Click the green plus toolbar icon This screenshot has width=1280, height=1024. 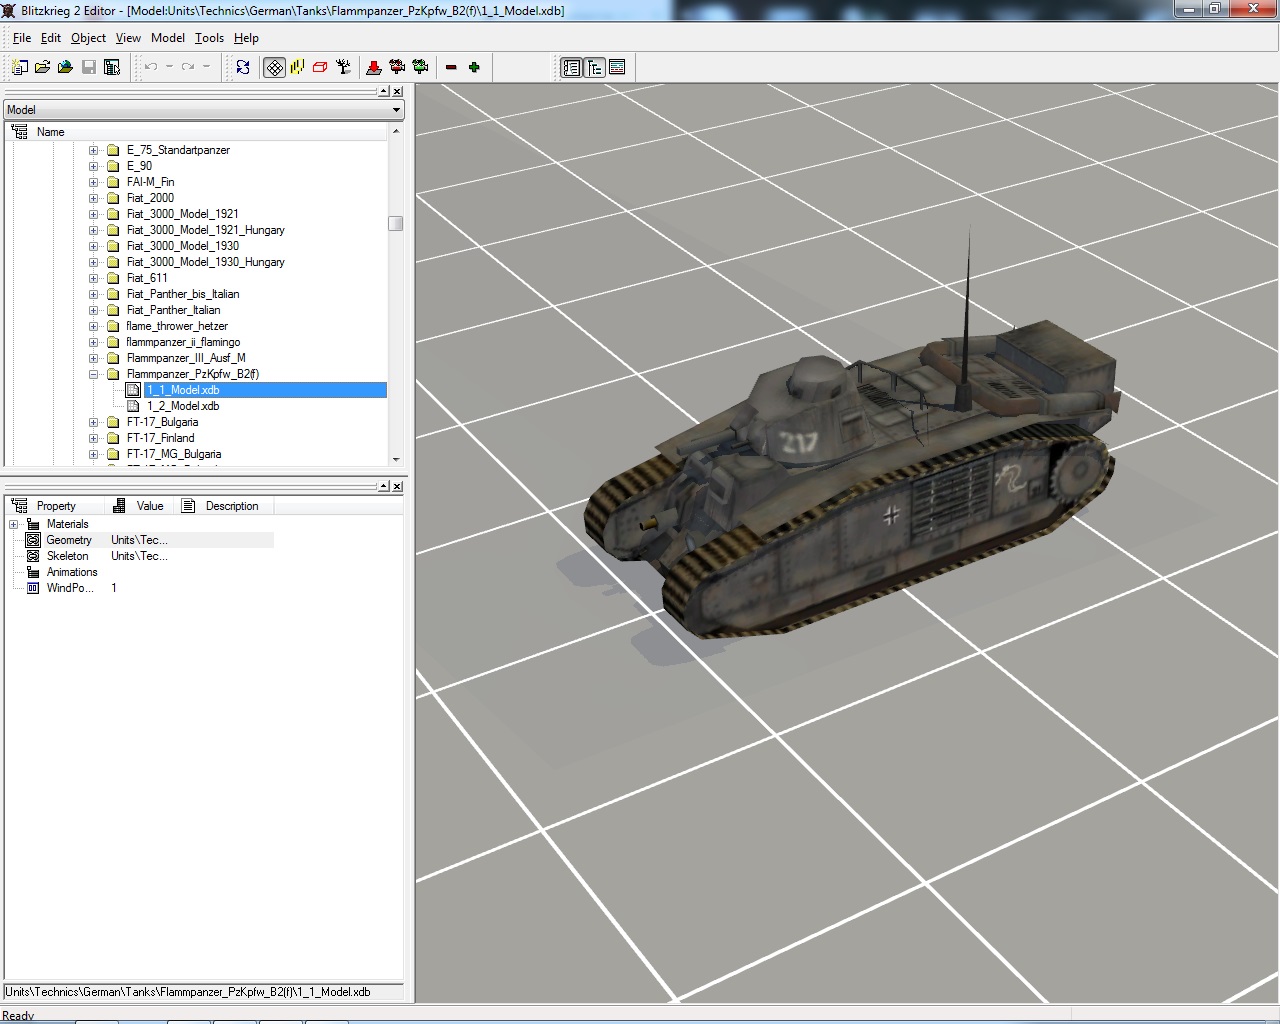pyautogui.click(x=474, y=67)
